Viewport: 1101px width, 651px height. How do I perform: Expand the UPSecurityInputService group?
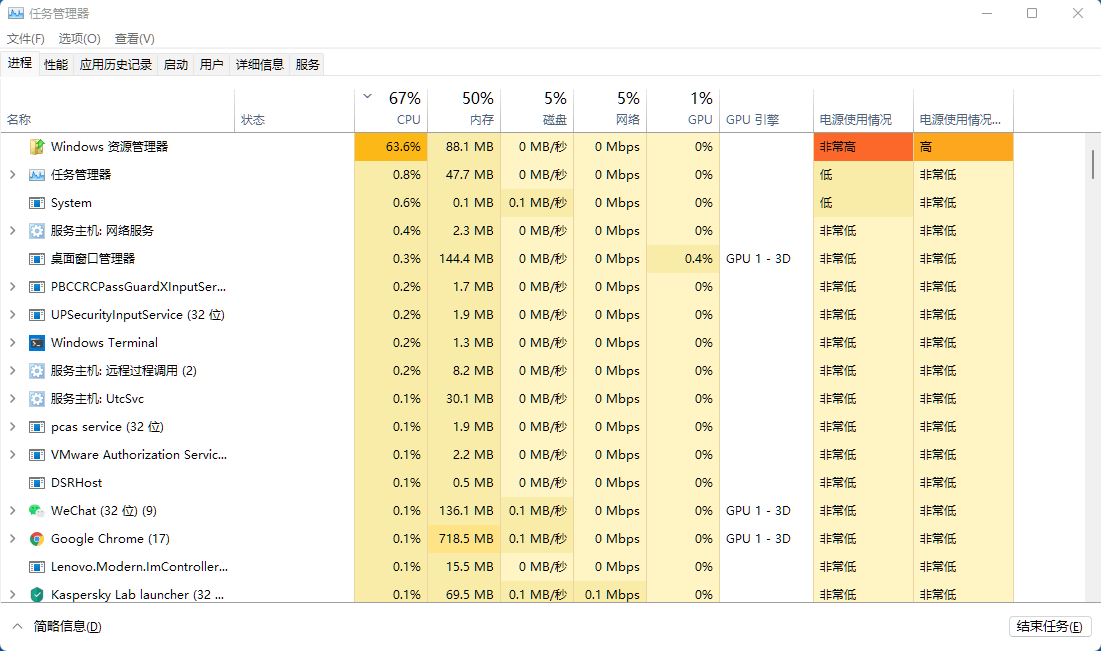point(13,315)
